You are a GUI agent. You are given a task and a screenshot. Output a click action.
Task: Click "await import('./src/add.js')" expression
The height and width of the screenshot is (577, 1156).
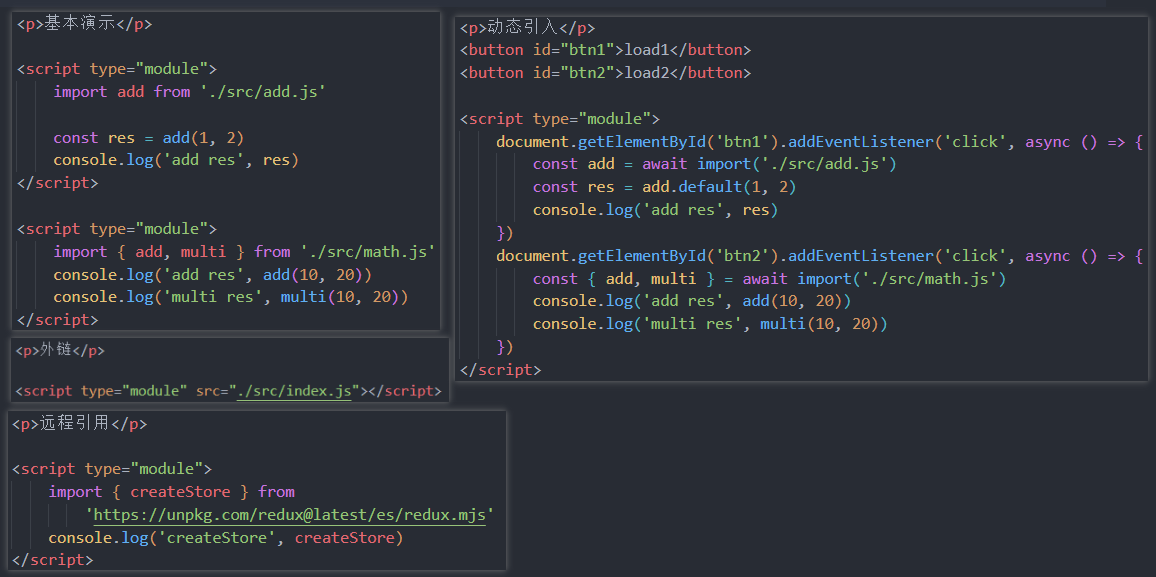click(770, 164)
